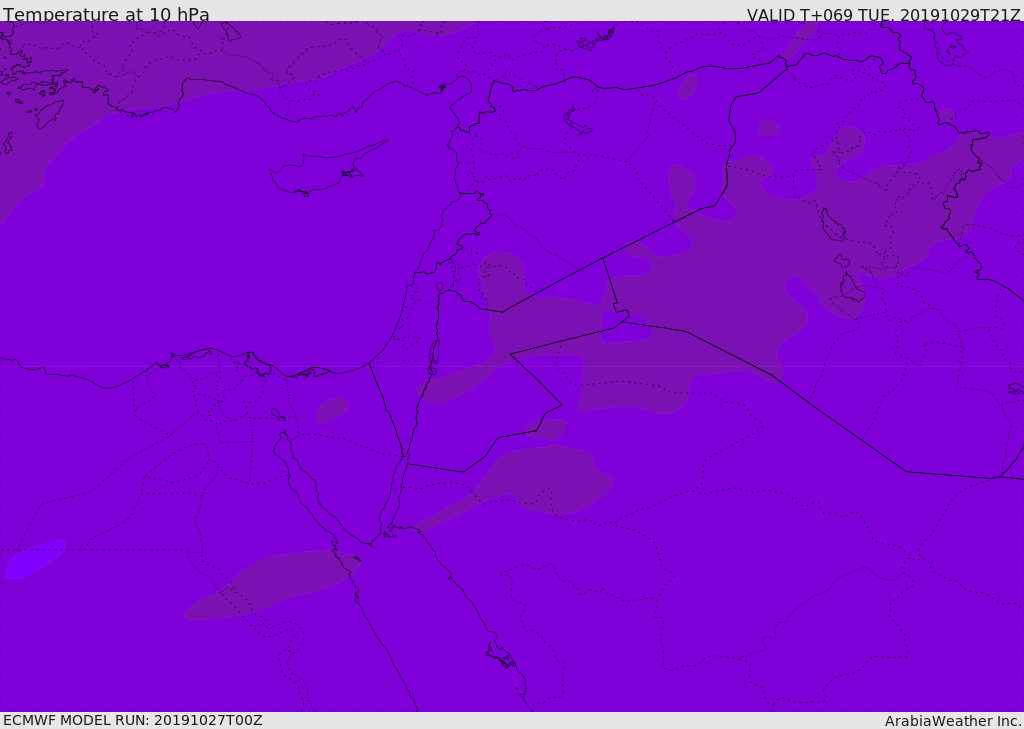The width and height of the screenshot is (1024, 729).
Task: Click the 'ECMWF MODEL RUN: 20191027T00Z' footer text
Action: tap(133, 720)
